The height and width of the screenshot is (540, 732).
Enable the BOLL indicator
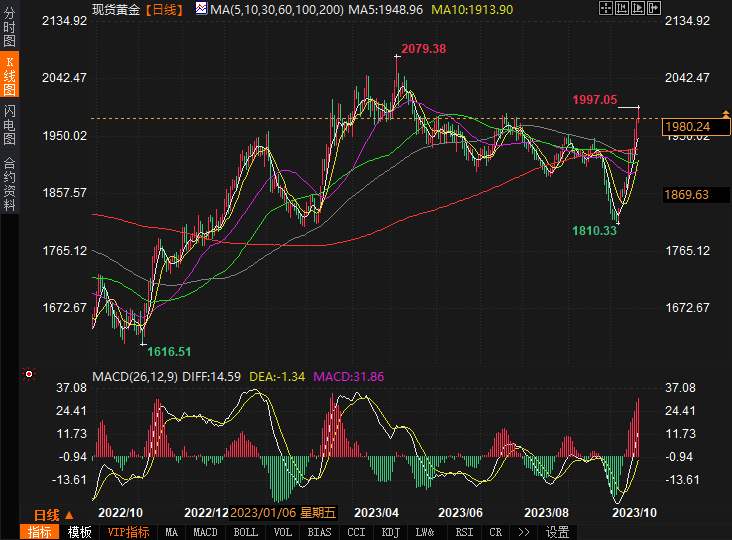245,532
